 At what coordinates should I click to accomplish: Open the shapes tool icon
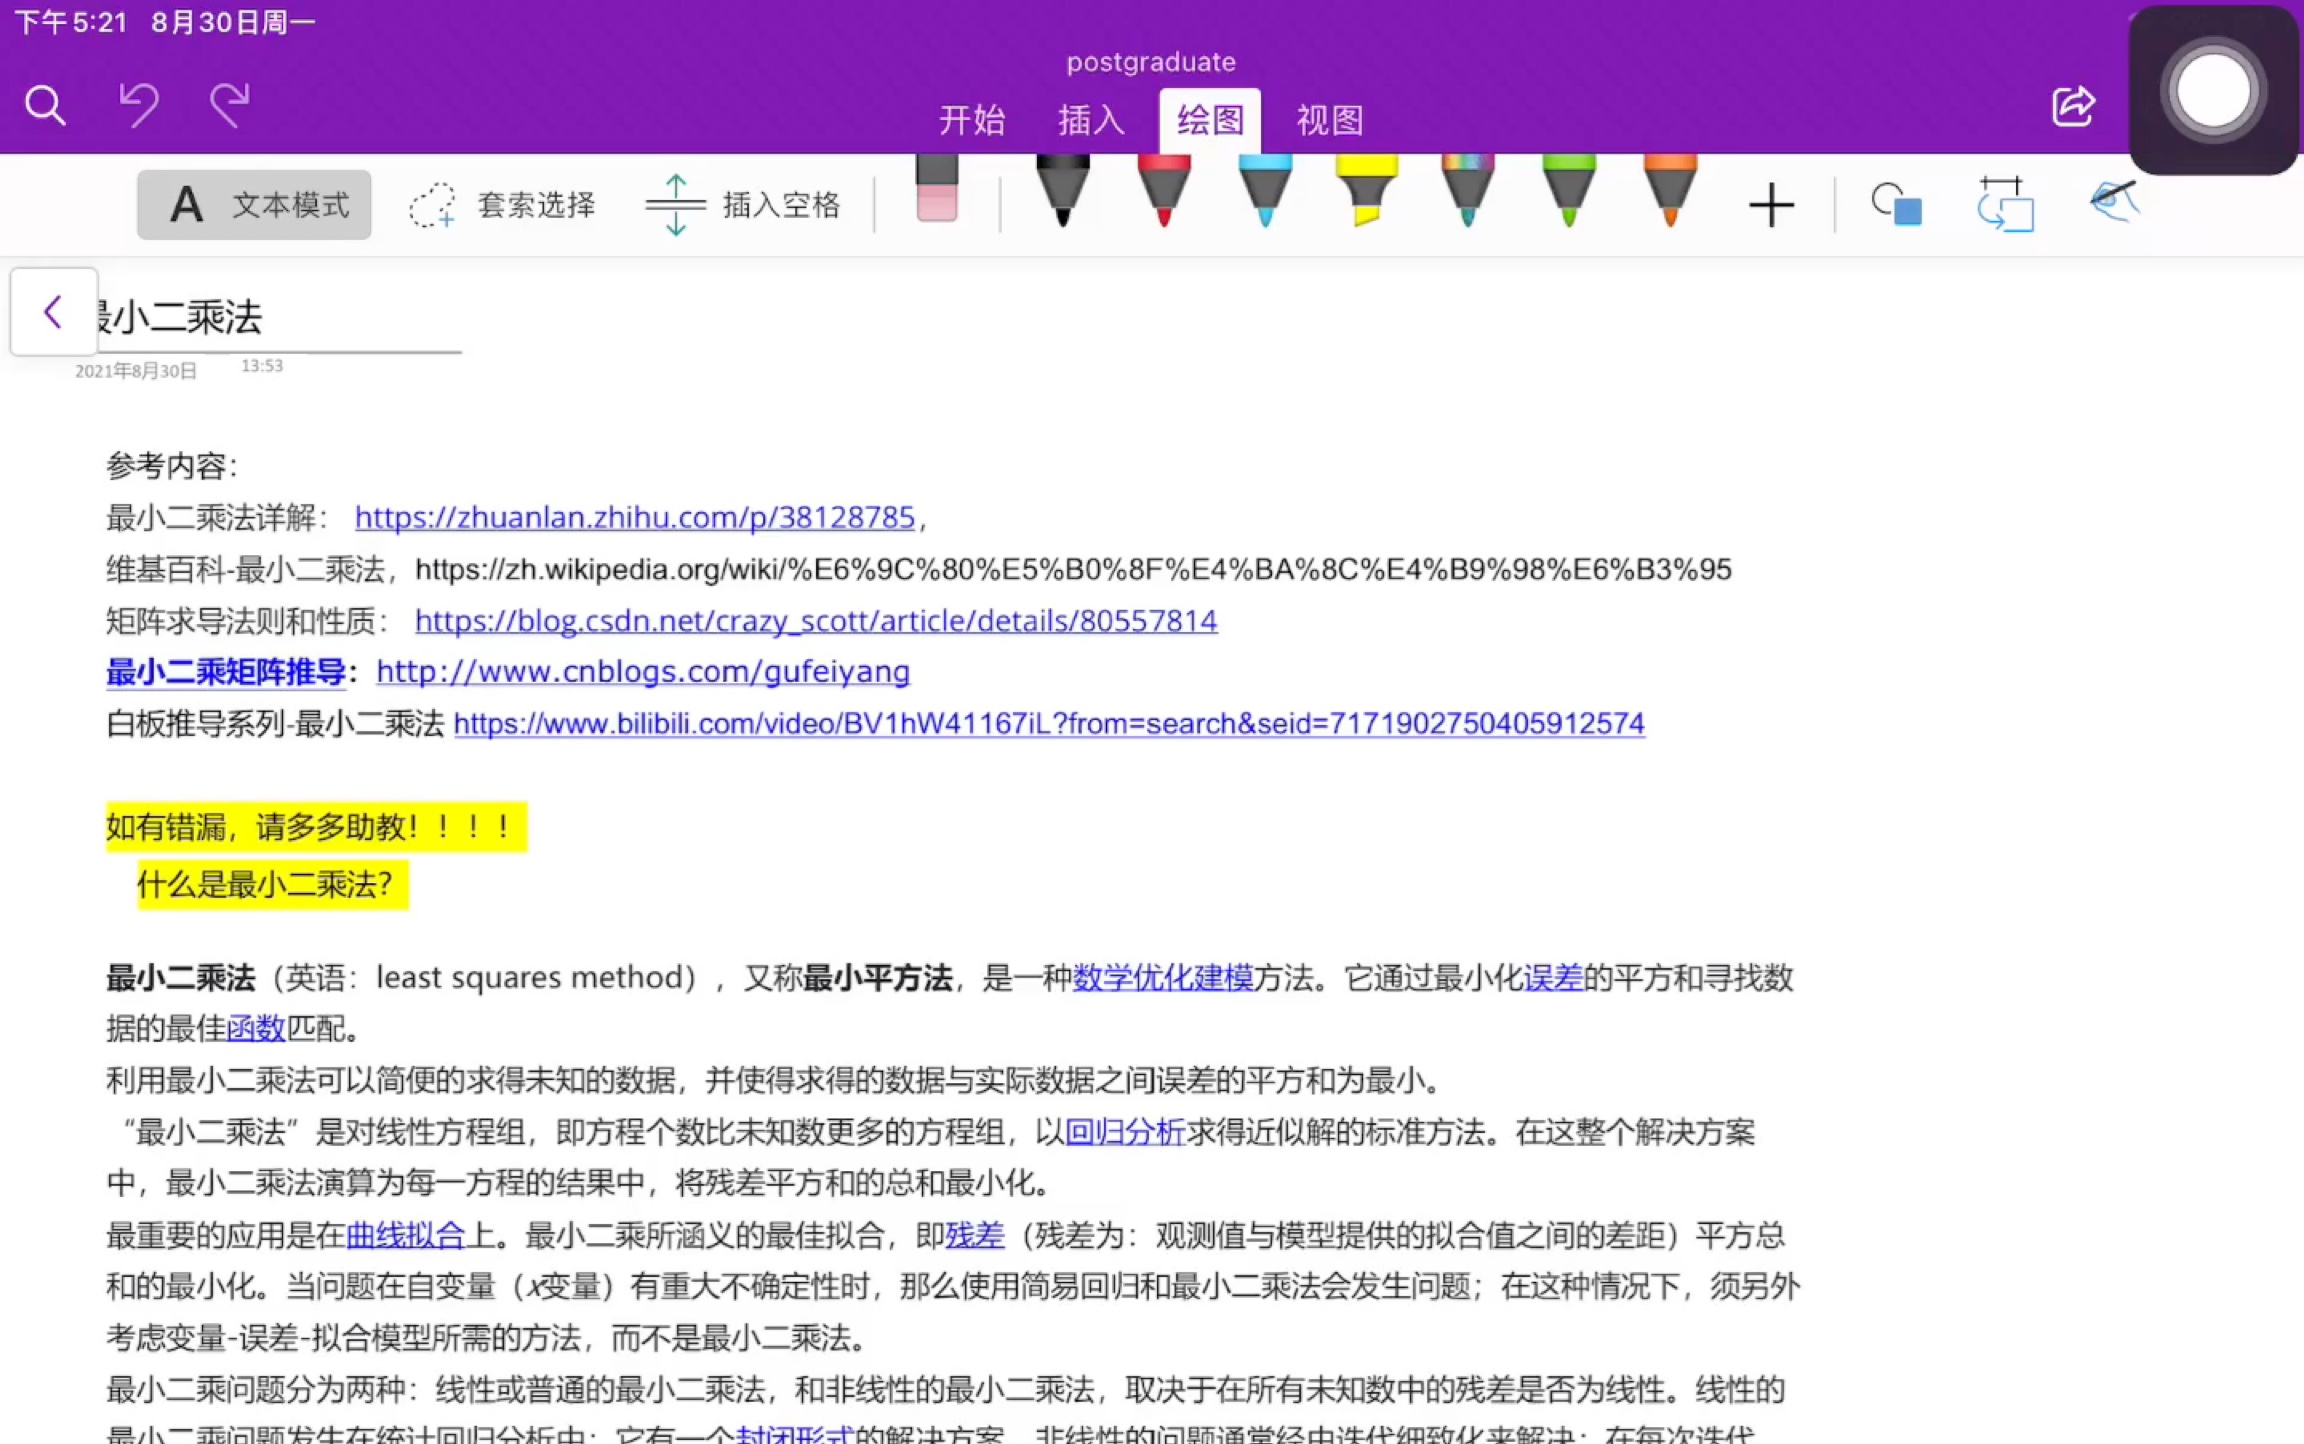pos(1896,204)
